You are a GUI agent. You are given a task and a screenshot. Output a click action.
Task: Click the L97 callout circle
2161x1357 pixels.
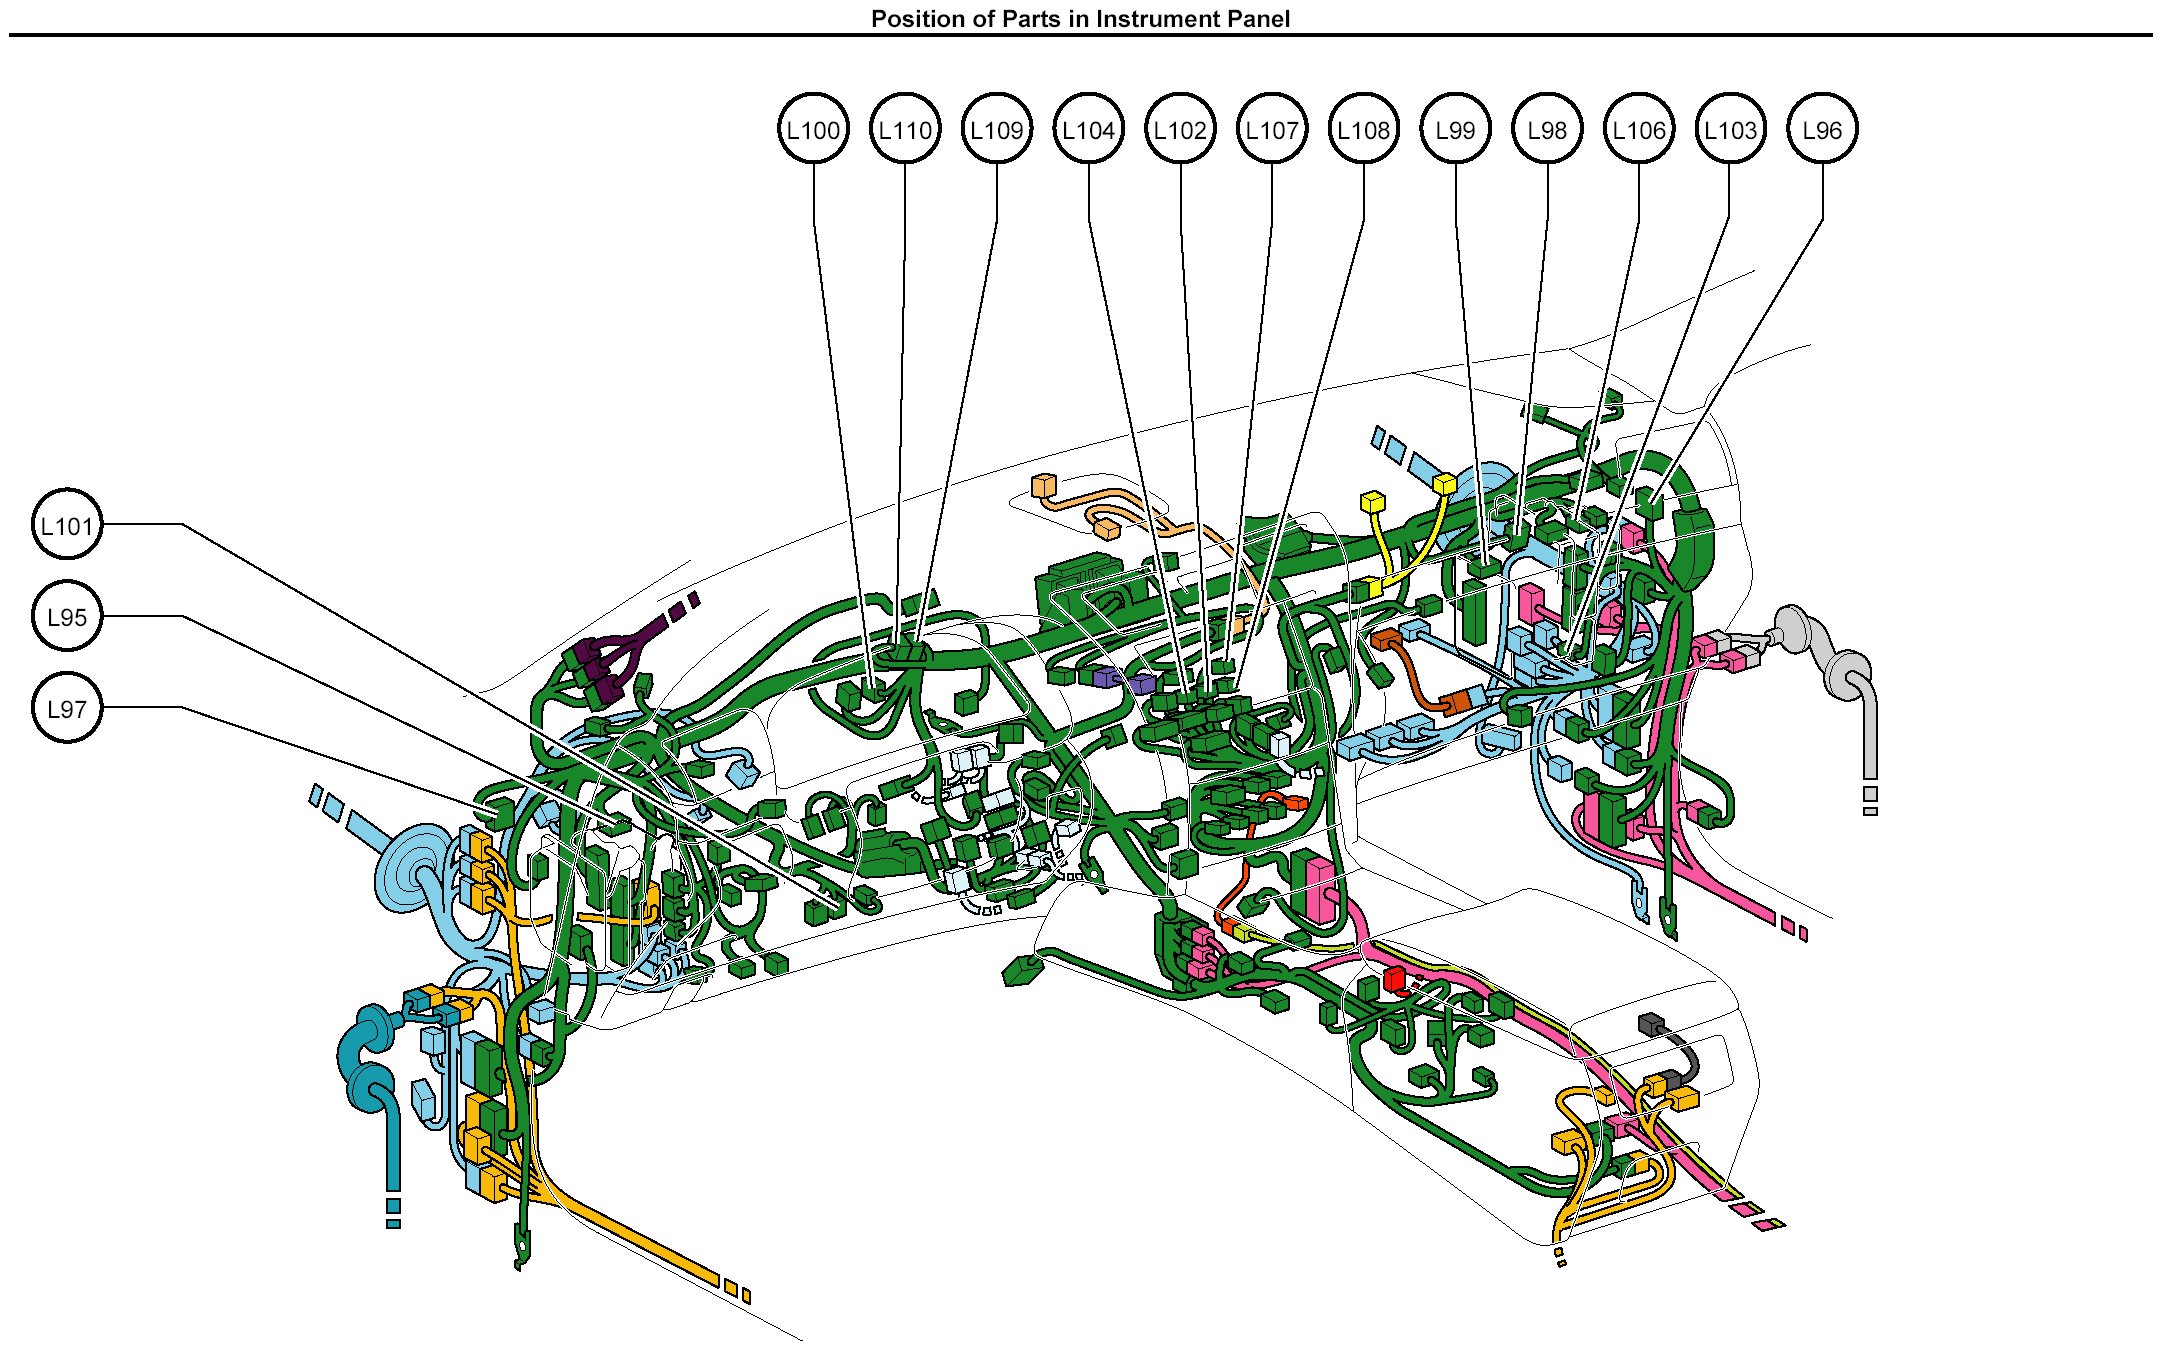click(x=67, y=708)
